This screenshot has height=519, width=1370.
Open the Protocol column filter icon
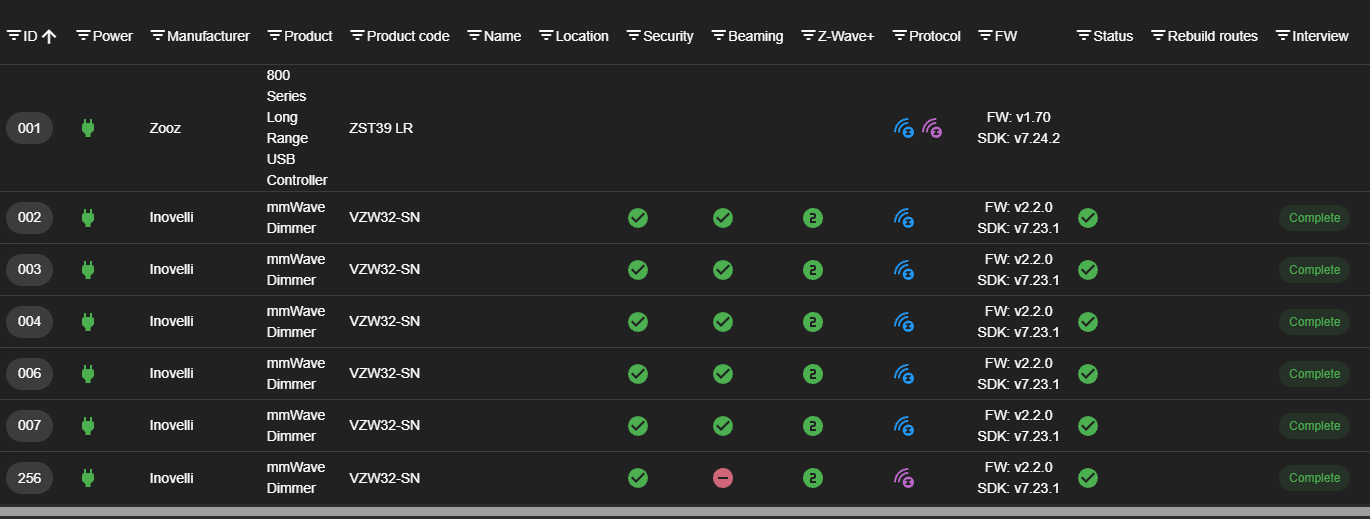(x=899, y=36)
